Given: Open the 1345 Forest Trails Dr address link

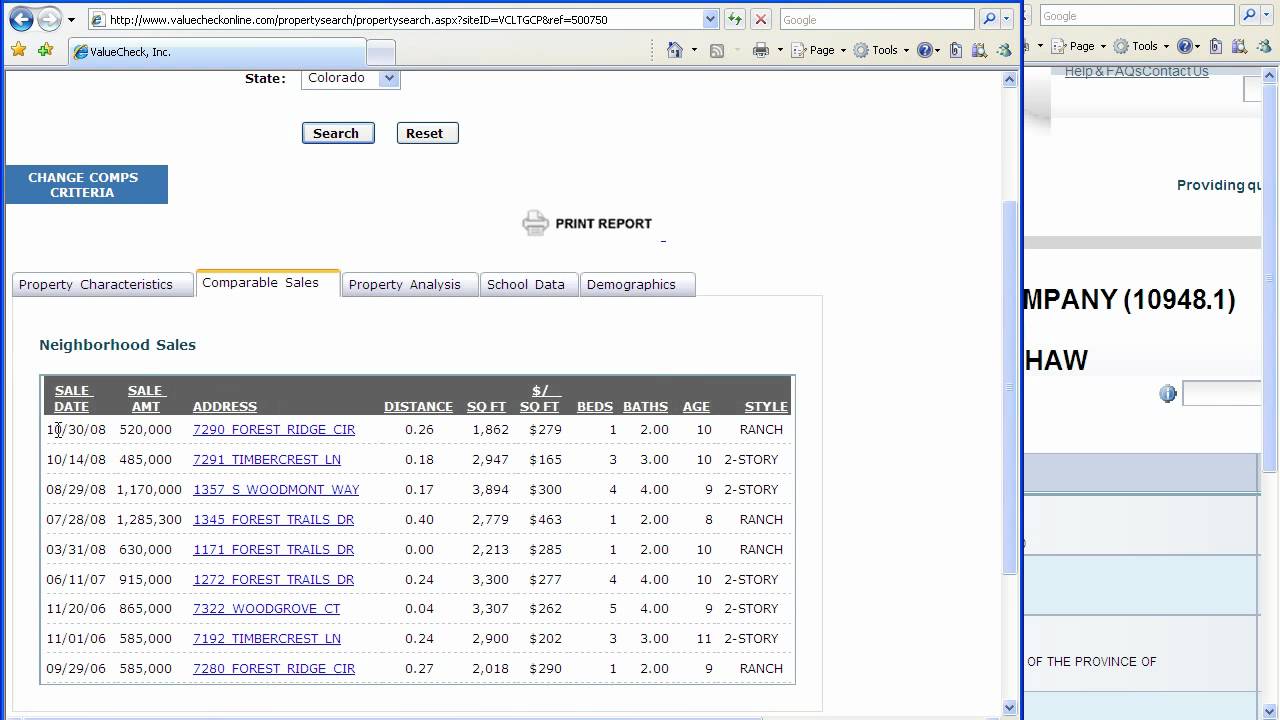Looking at the screenshot, I should click(x=273, y=519).
